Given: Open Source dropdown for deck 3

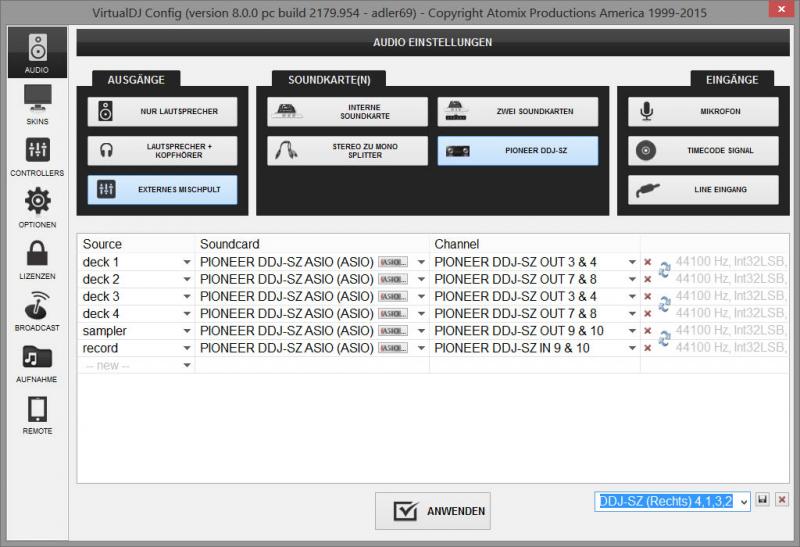Looking at the screenshot, I should coord(187,296).
